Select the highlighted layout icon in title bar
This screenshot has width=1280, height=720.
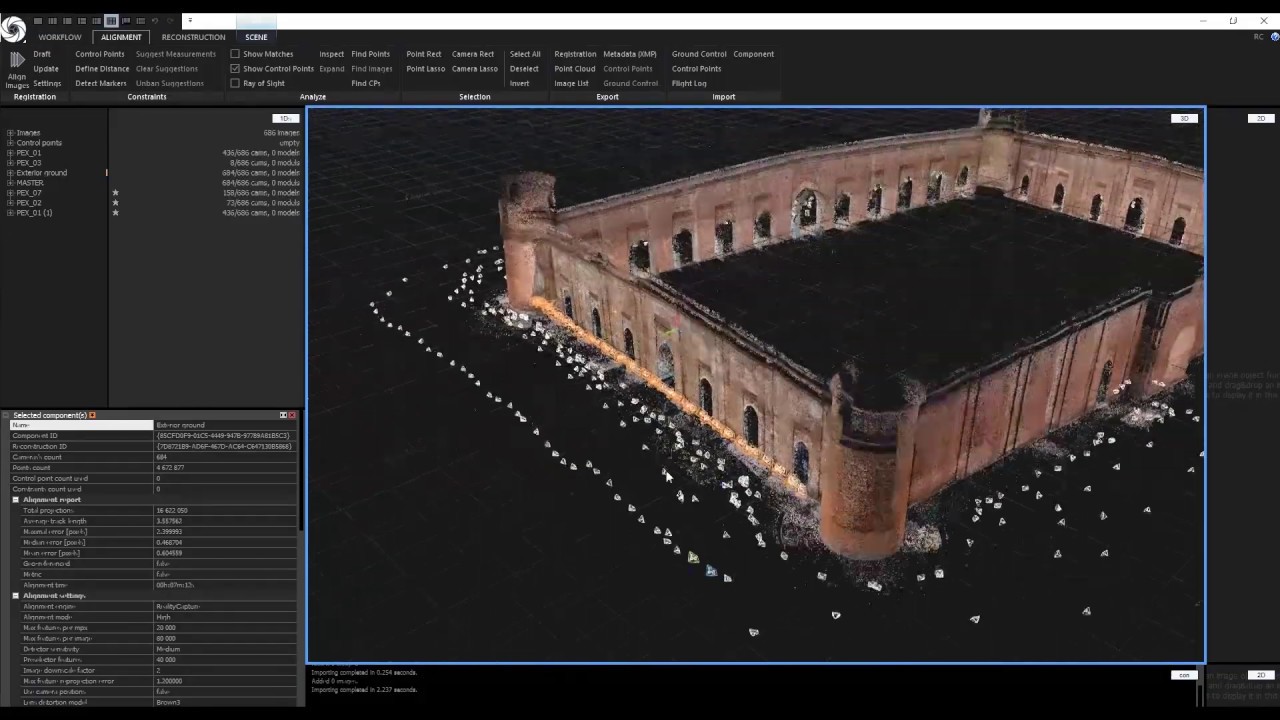[x=111, y=20]
